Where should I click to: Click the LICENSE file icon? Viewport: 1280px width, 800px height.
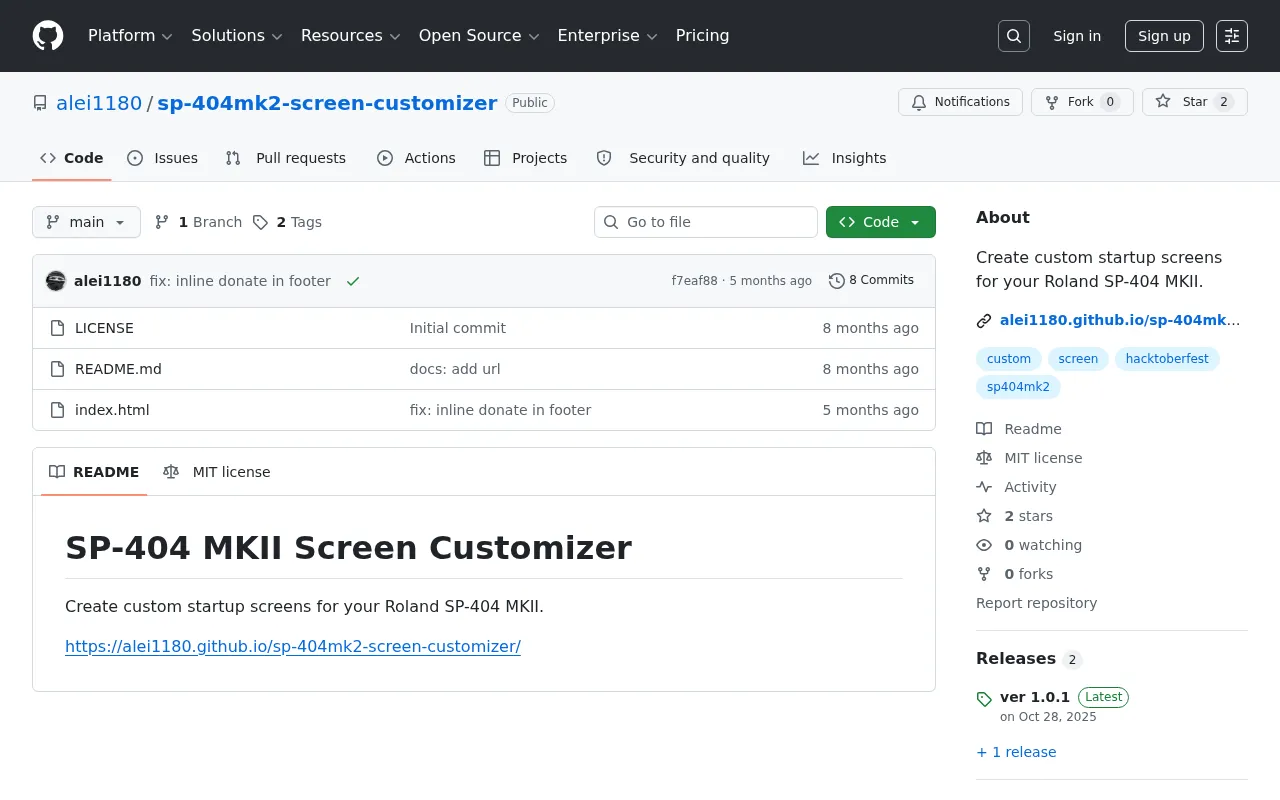[58, 328]
